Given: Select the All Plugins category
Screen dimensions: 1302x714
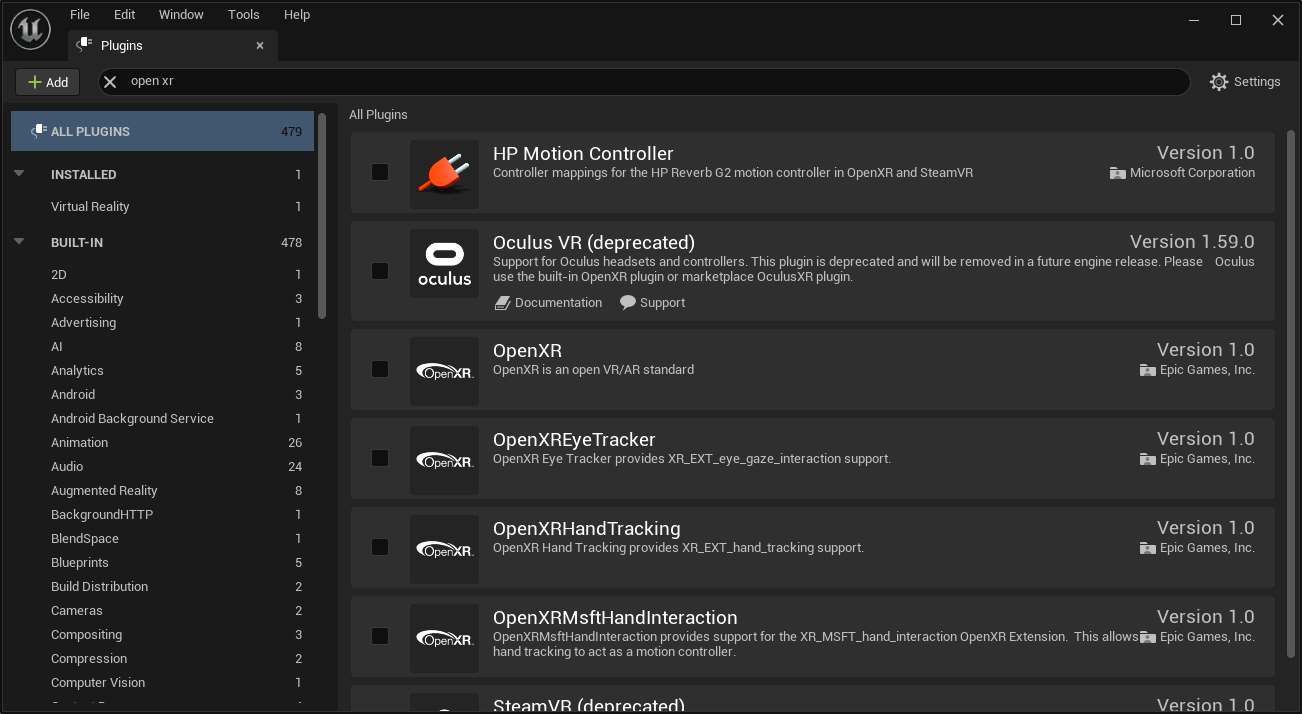Looking at the screenshot, I should coord(162,131).
